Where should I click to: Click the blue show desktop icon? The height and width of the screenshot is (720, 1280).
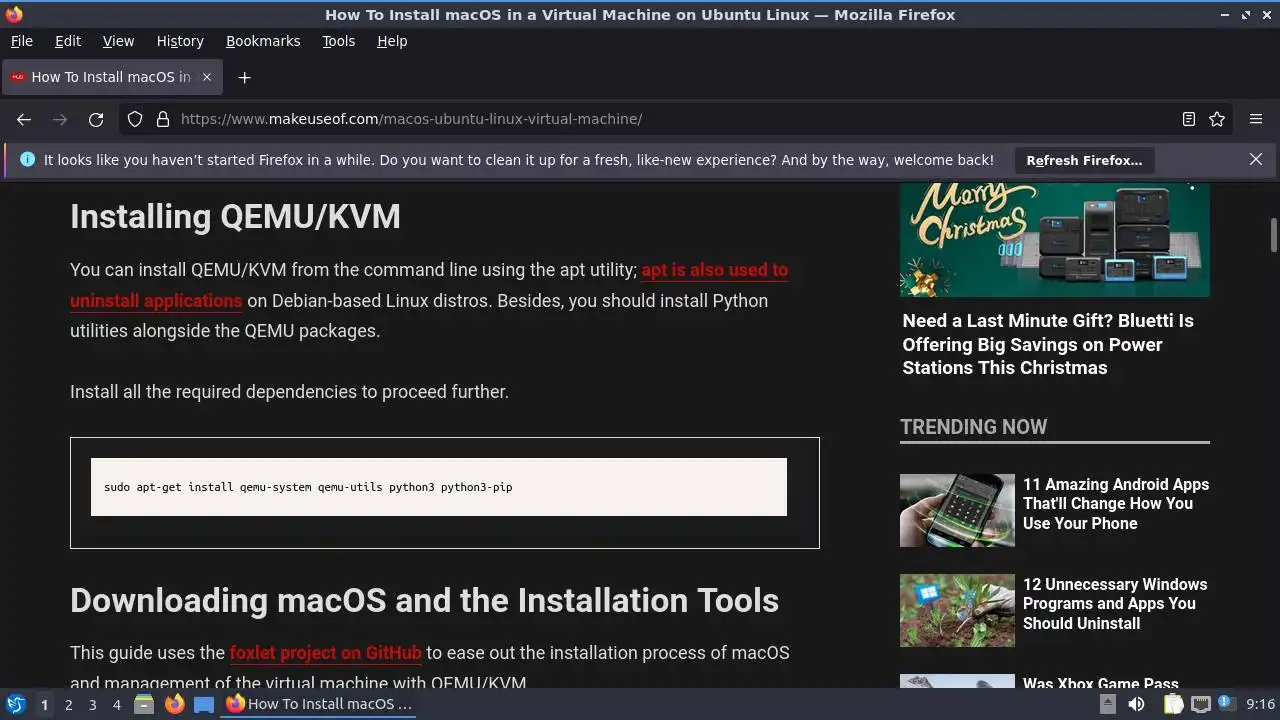(x=204, y=704)
